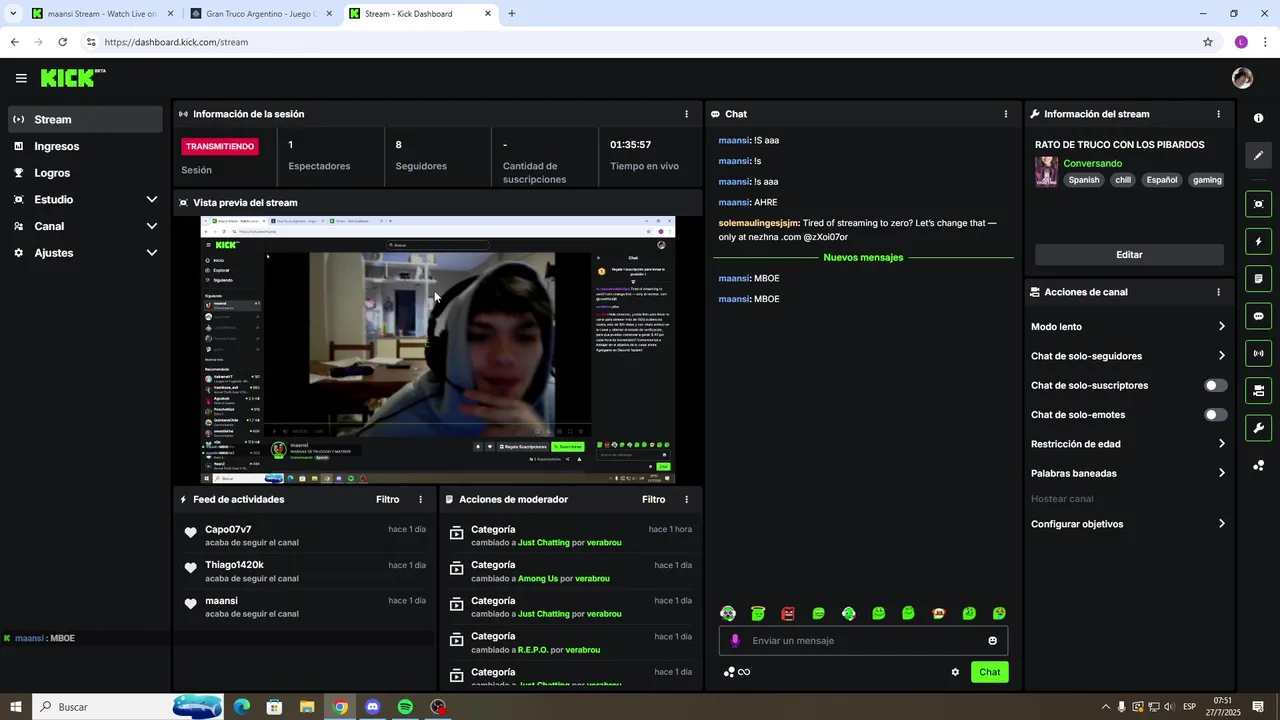The width and height of the screenshot is (1280, 720).
Task: Open Palabras baneadas options arrow
Action: point(1221,473)
